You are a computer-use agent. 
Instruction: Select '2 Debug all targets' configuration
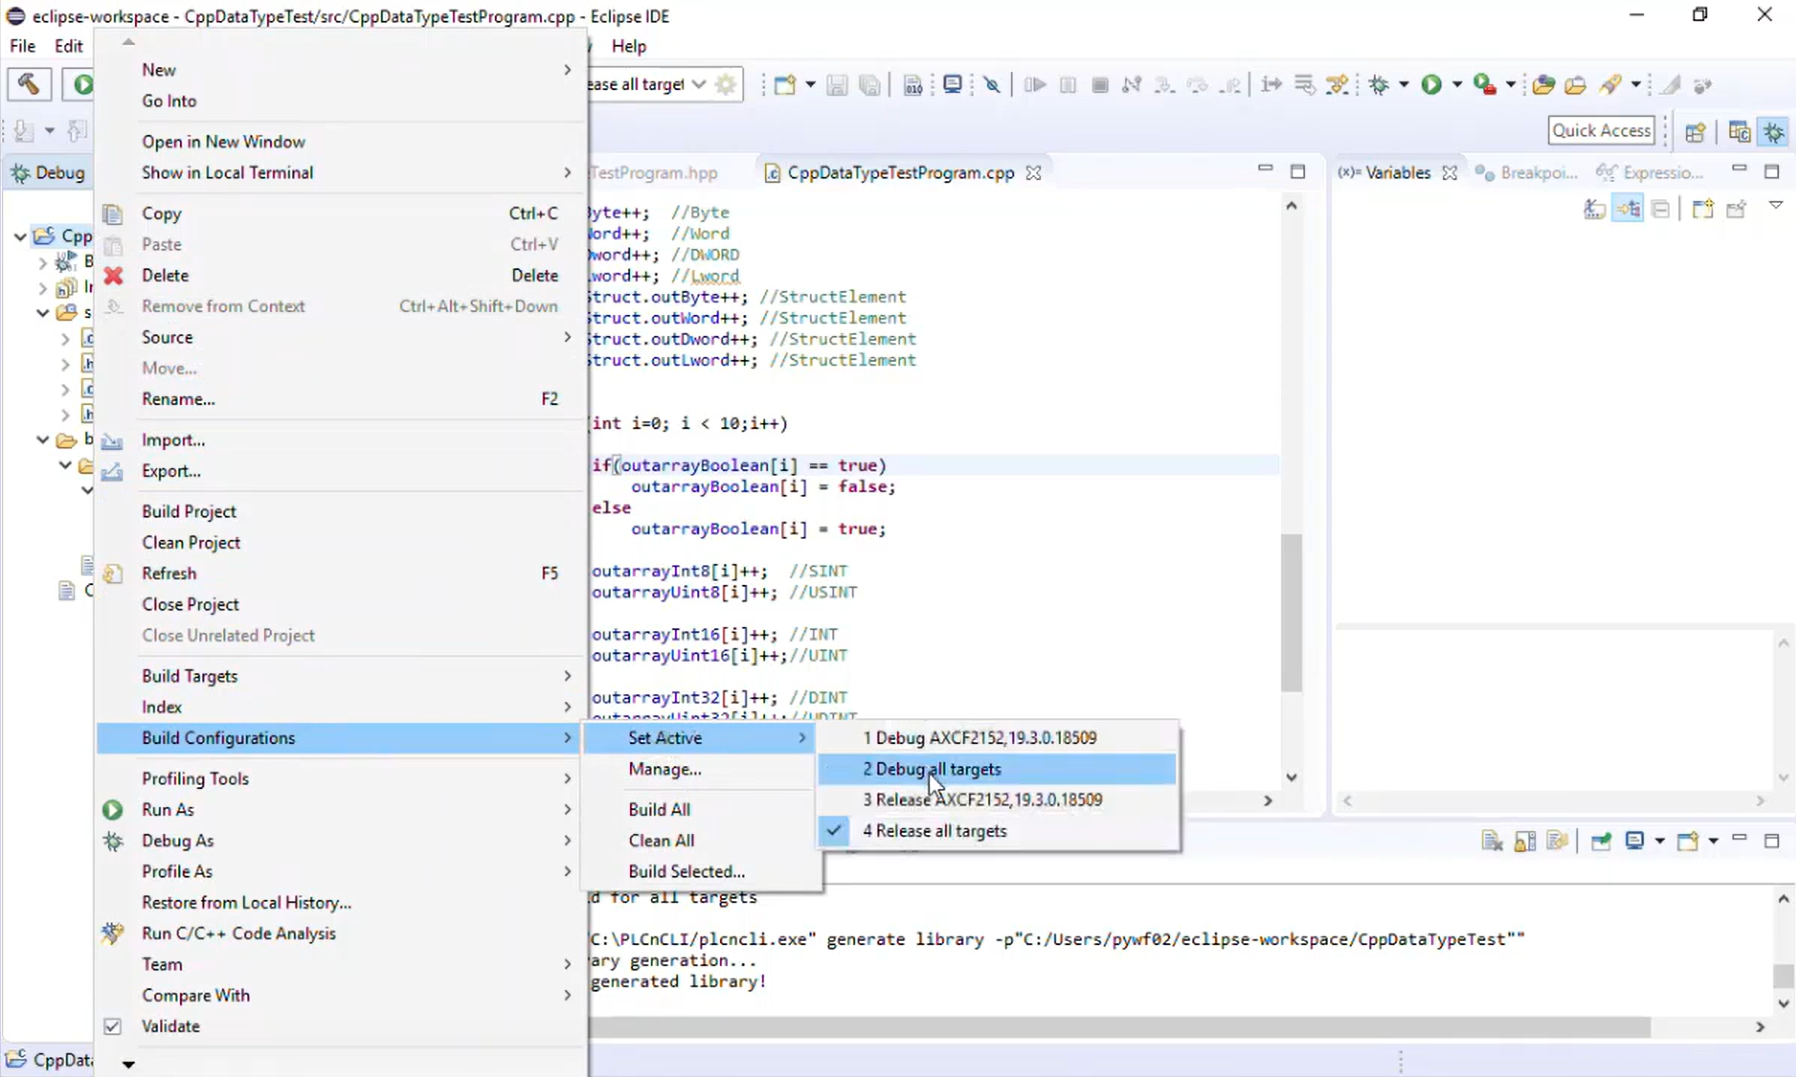pyautogui.click(x=997, y=769)
